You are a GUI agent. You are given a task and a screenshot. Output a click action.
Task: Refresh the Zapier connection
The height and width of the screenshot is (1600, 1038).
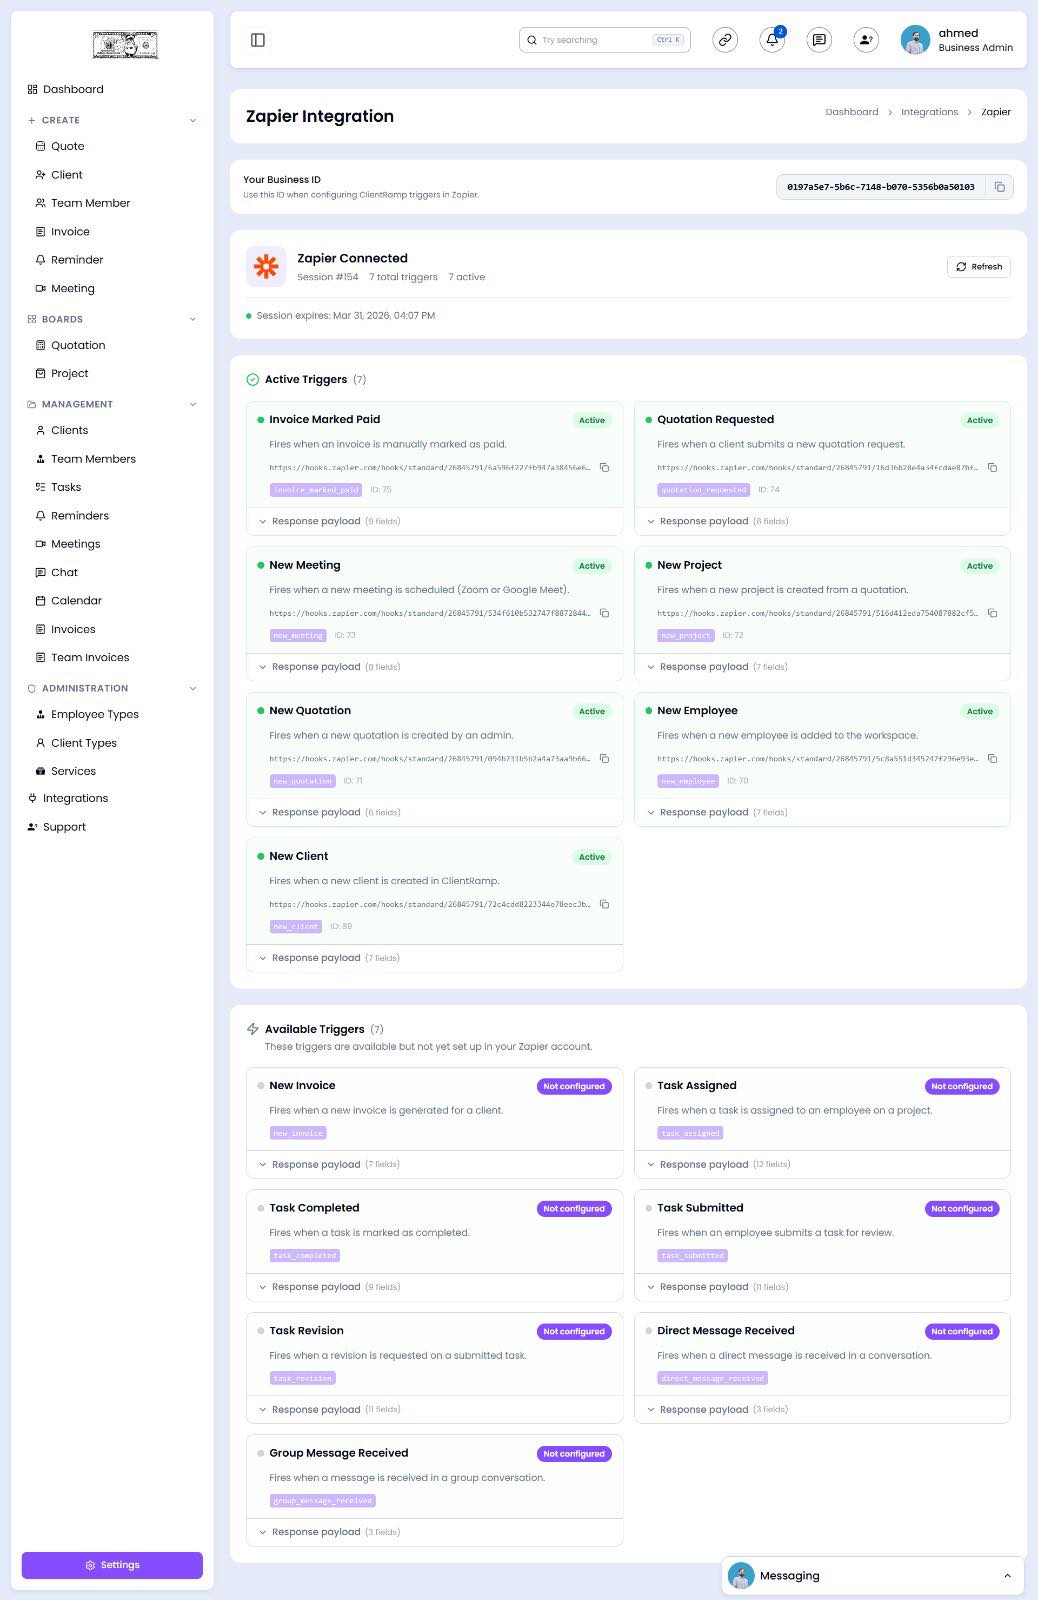[979, 267]
